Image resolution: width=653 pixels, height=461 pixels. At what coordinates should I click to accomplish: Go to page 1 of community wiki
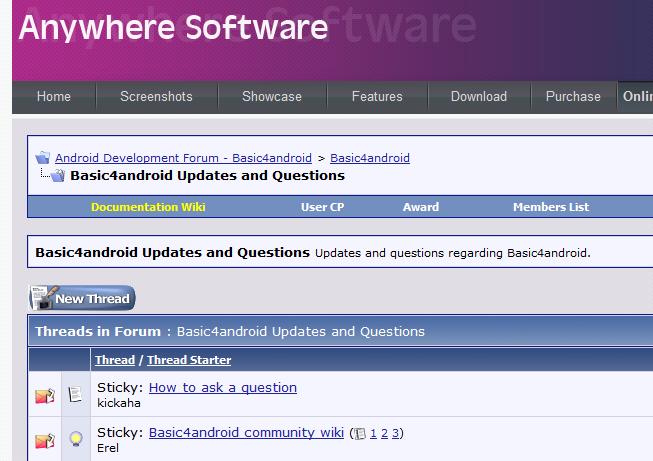click(x=373, y=434)
